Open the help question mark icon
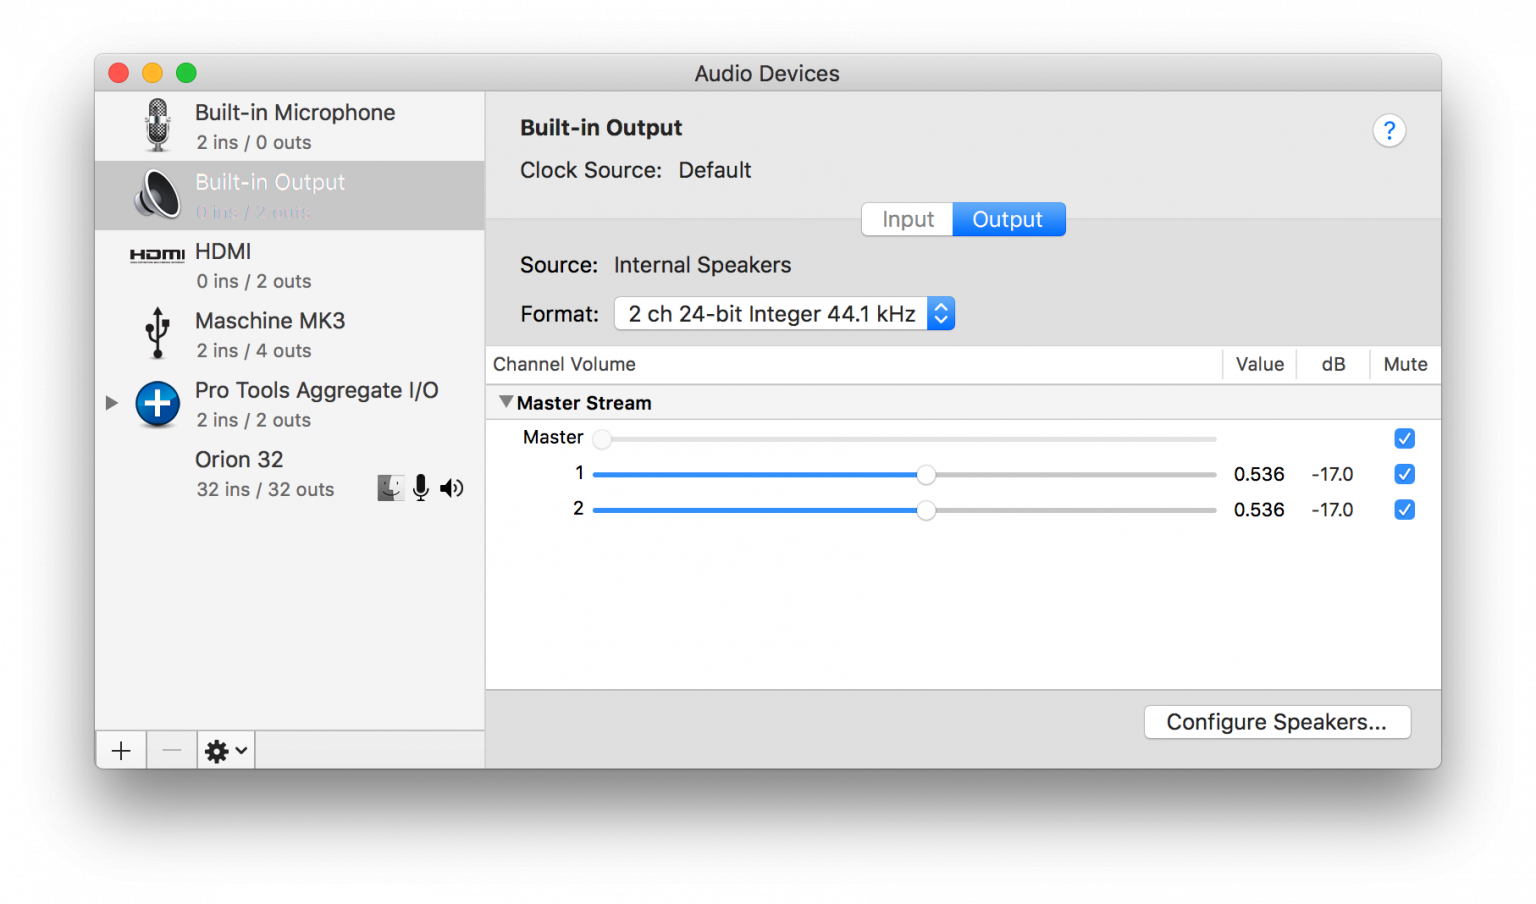The image size is (1536, 904). click(x=1389, y=130)
